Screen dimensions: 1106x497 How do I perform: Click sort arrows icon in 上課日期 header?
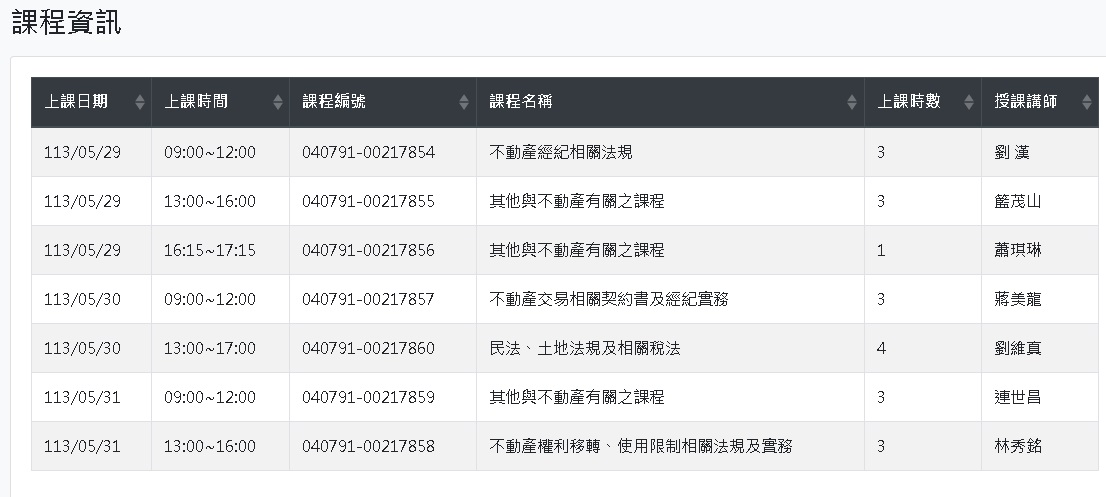[140, 102]
